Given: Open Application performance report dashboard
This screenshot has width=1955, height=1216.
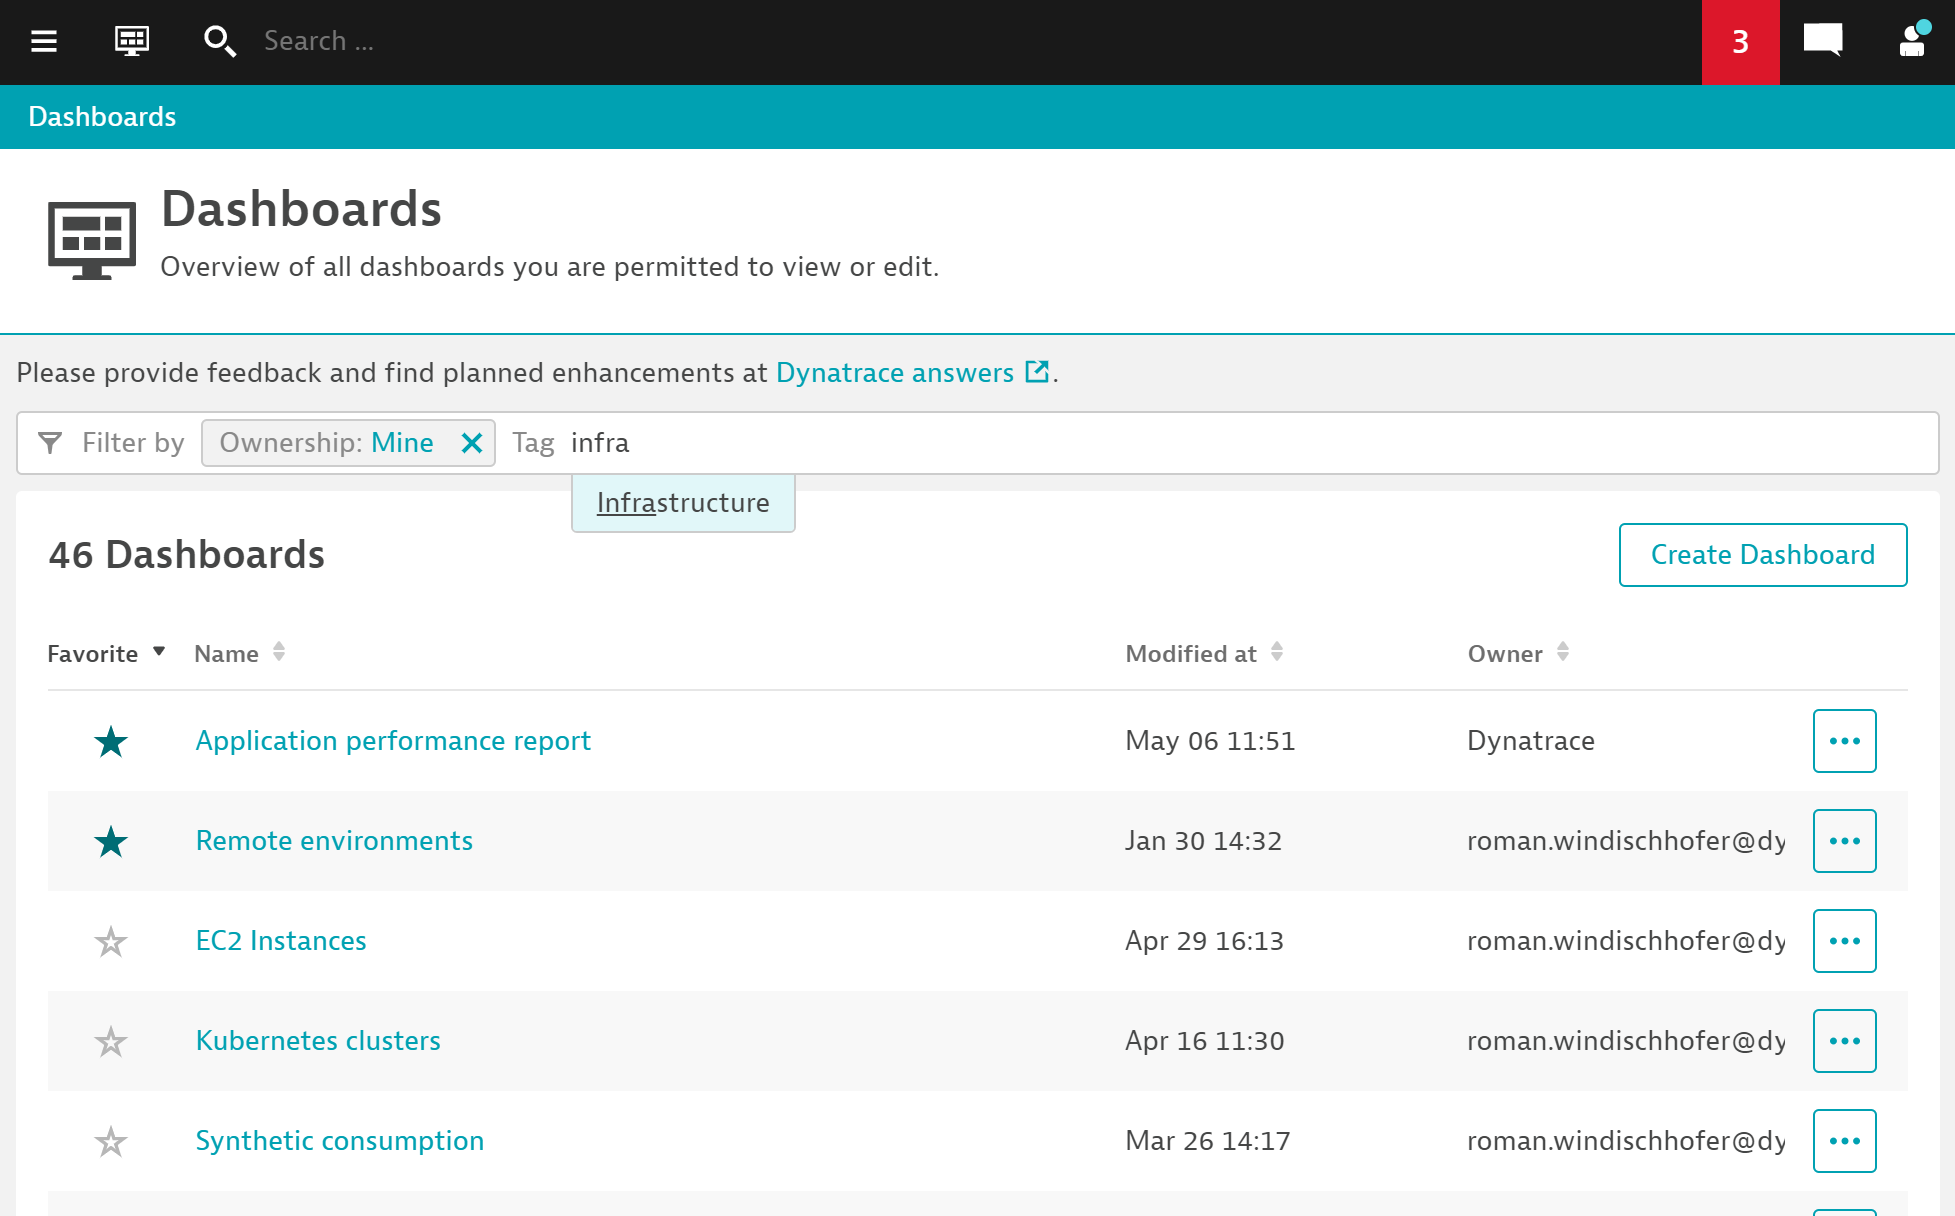Looking at the screenshot, I should pyautogui.click(x=393, y=741).
